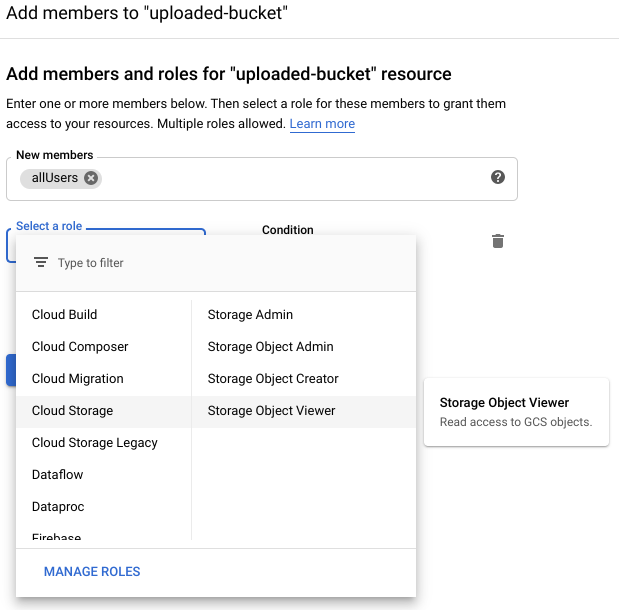
Task: Click the help question mark icon
Action: point(497,177)
